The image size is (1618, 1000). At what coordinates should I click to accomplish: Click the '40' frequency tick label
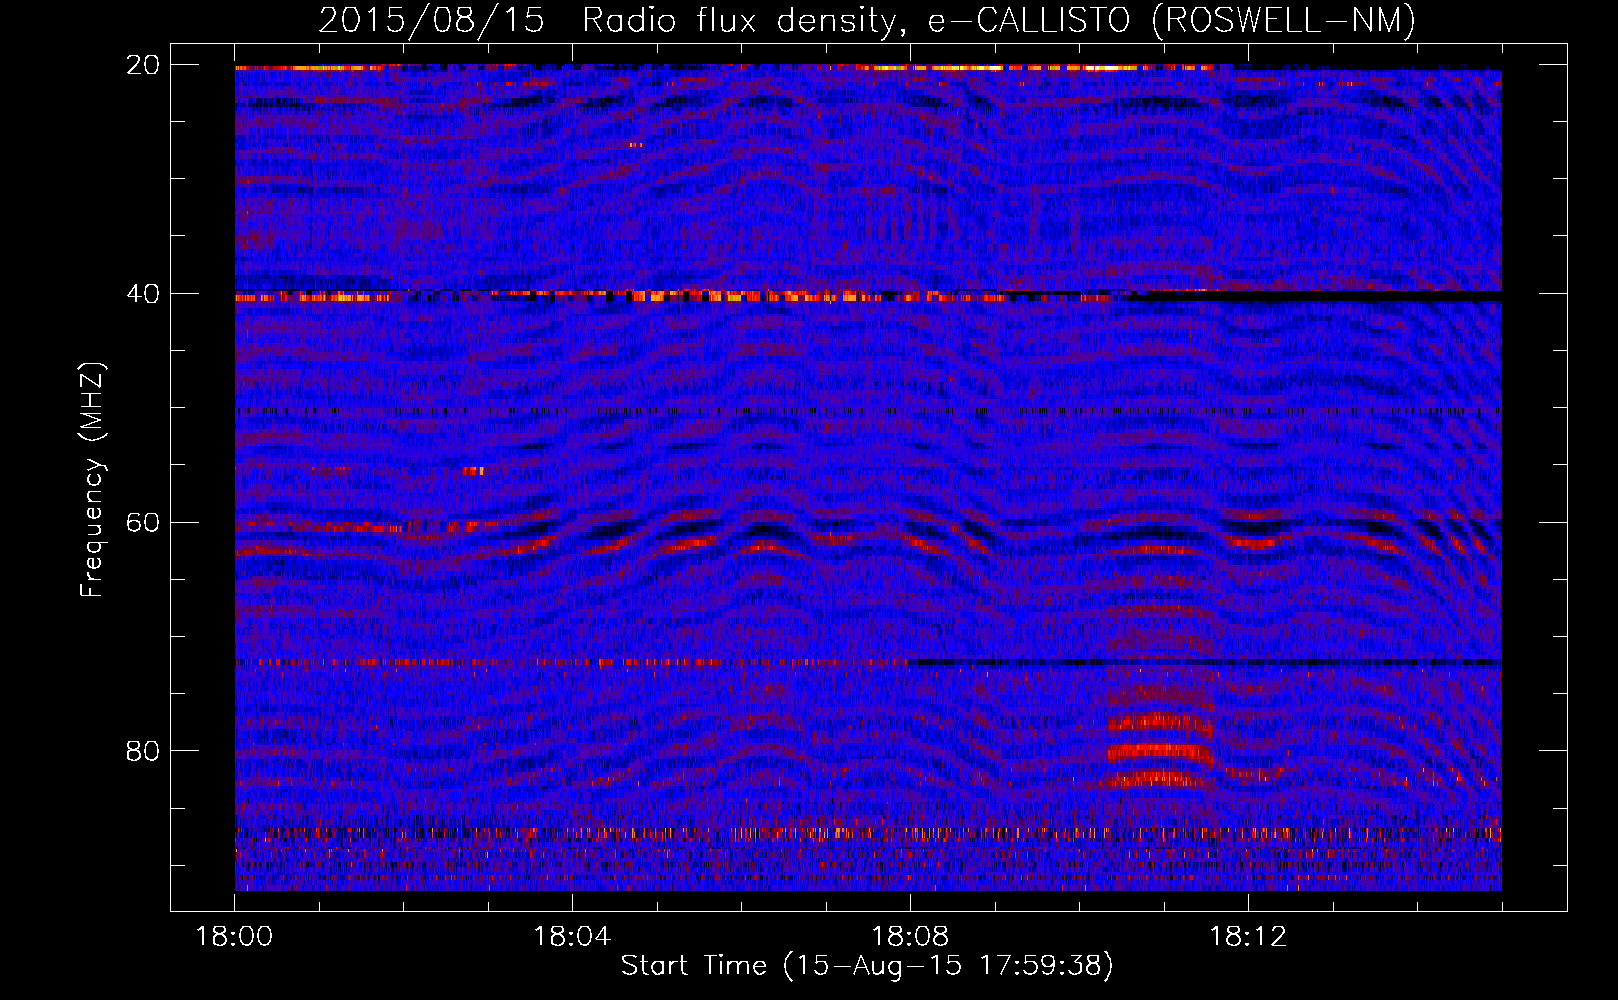pos(143,294)
